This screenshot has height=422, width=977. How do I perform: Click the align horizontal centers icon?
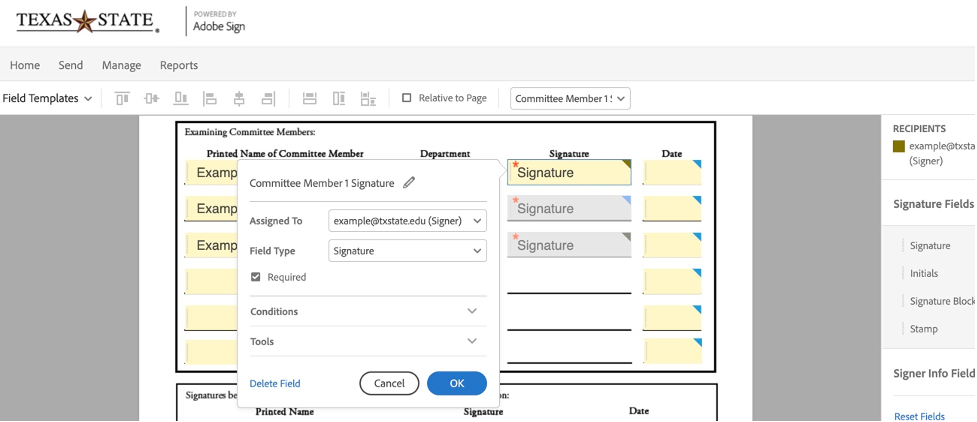tap(239, 98)
